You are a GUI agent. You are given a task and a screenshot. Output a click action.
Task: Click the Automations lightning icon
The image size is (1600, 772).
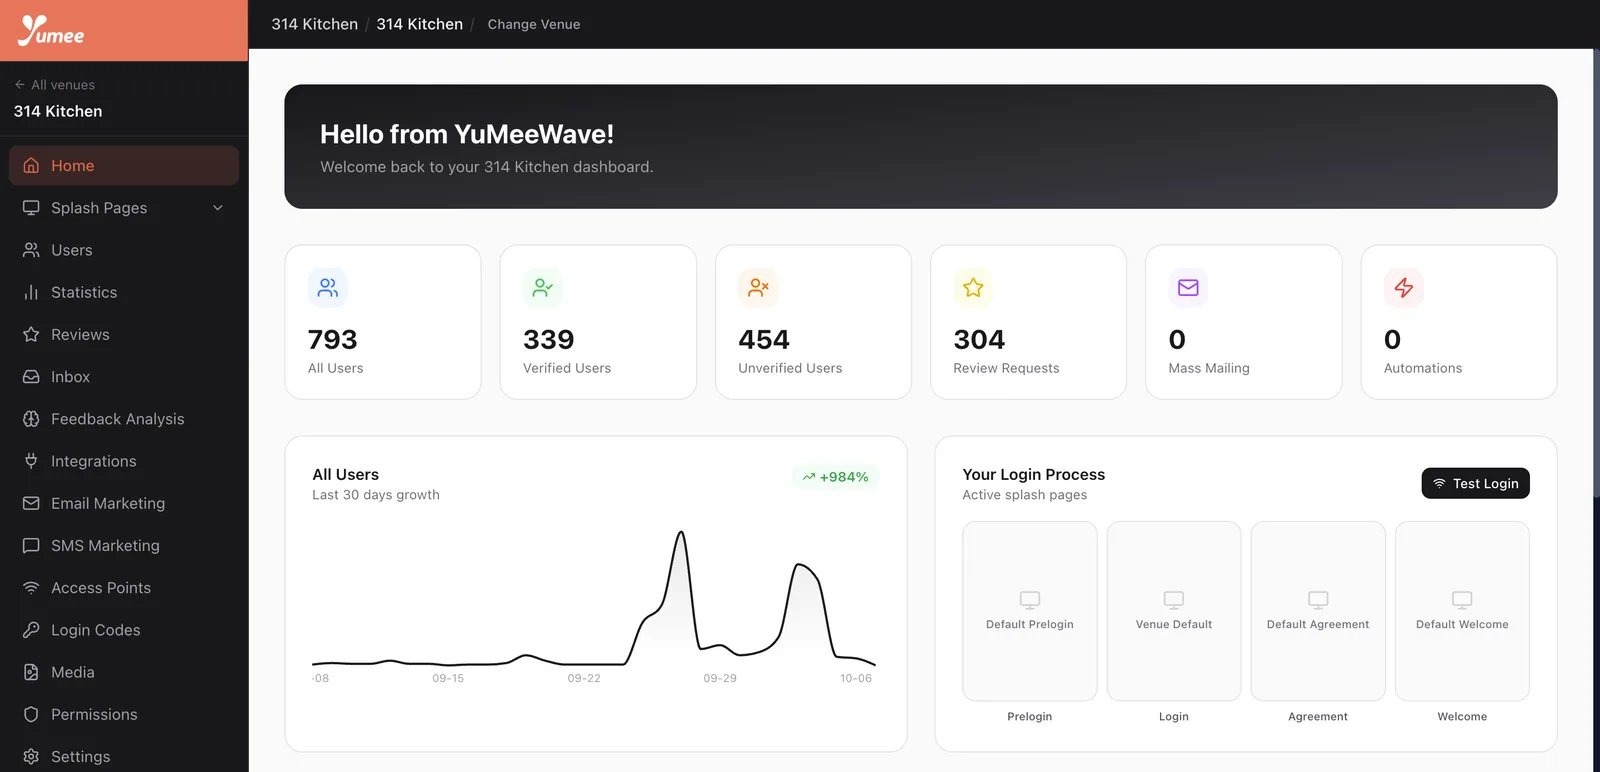pos(1404,288)
